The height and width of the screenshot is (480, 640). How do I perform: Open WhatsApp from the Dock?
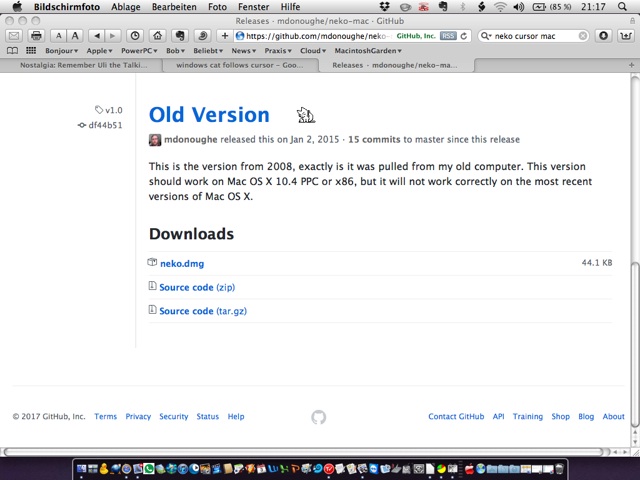pos(149,469)
